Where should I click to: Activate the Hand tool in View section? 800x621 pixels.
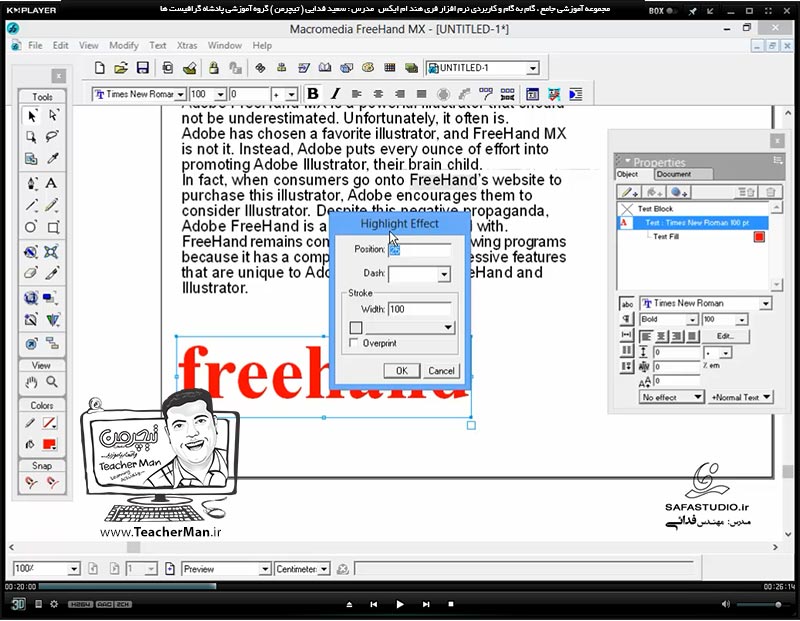click(32, 382)
